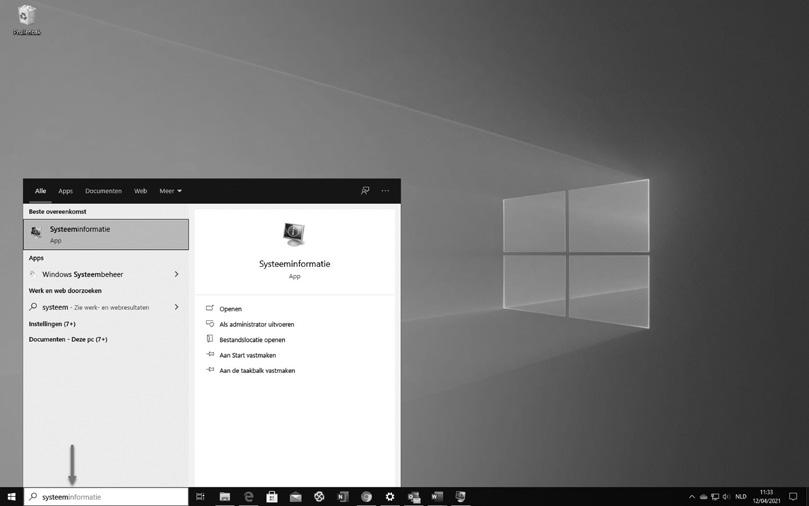Open the Documenten - Deze pc (7+) group
Viewport: 809px width, 506px height.
tap(68, 339)
